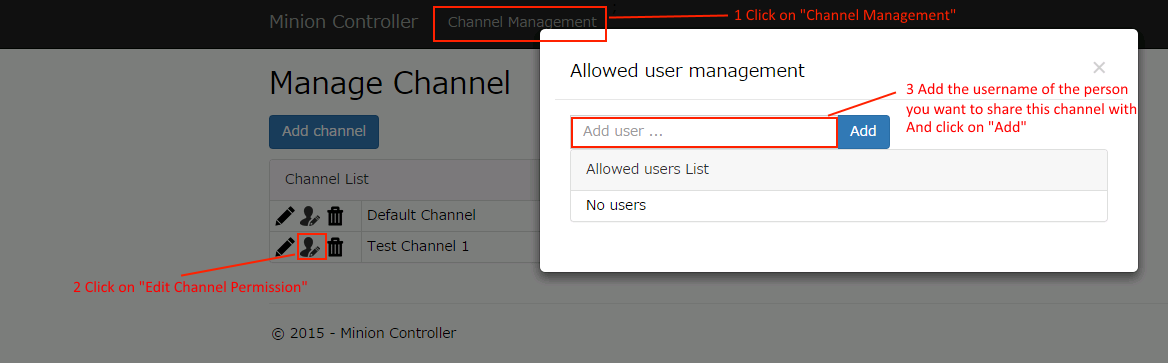Focus the Add user input field
Viewport: 1168px width, 363px height.
[x=705, y=132]
